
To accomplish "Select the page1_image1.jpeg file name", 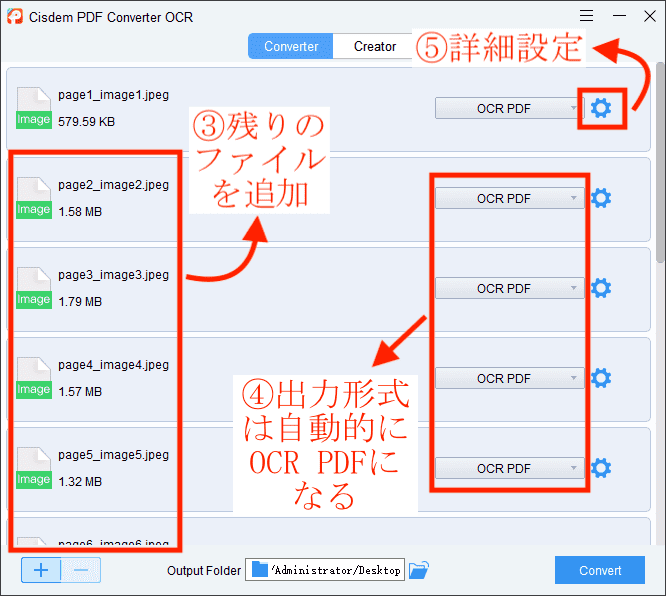I will (113, 95).
